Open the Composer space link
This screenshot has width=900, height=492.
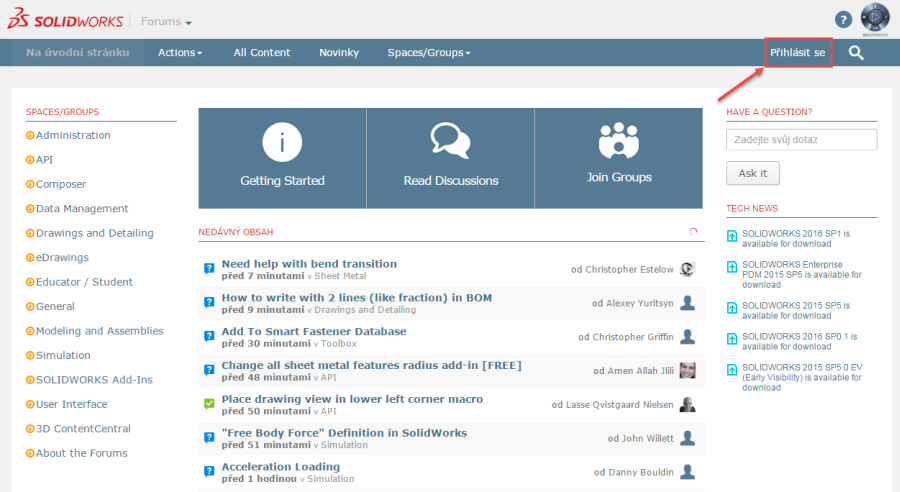point(61,184)
